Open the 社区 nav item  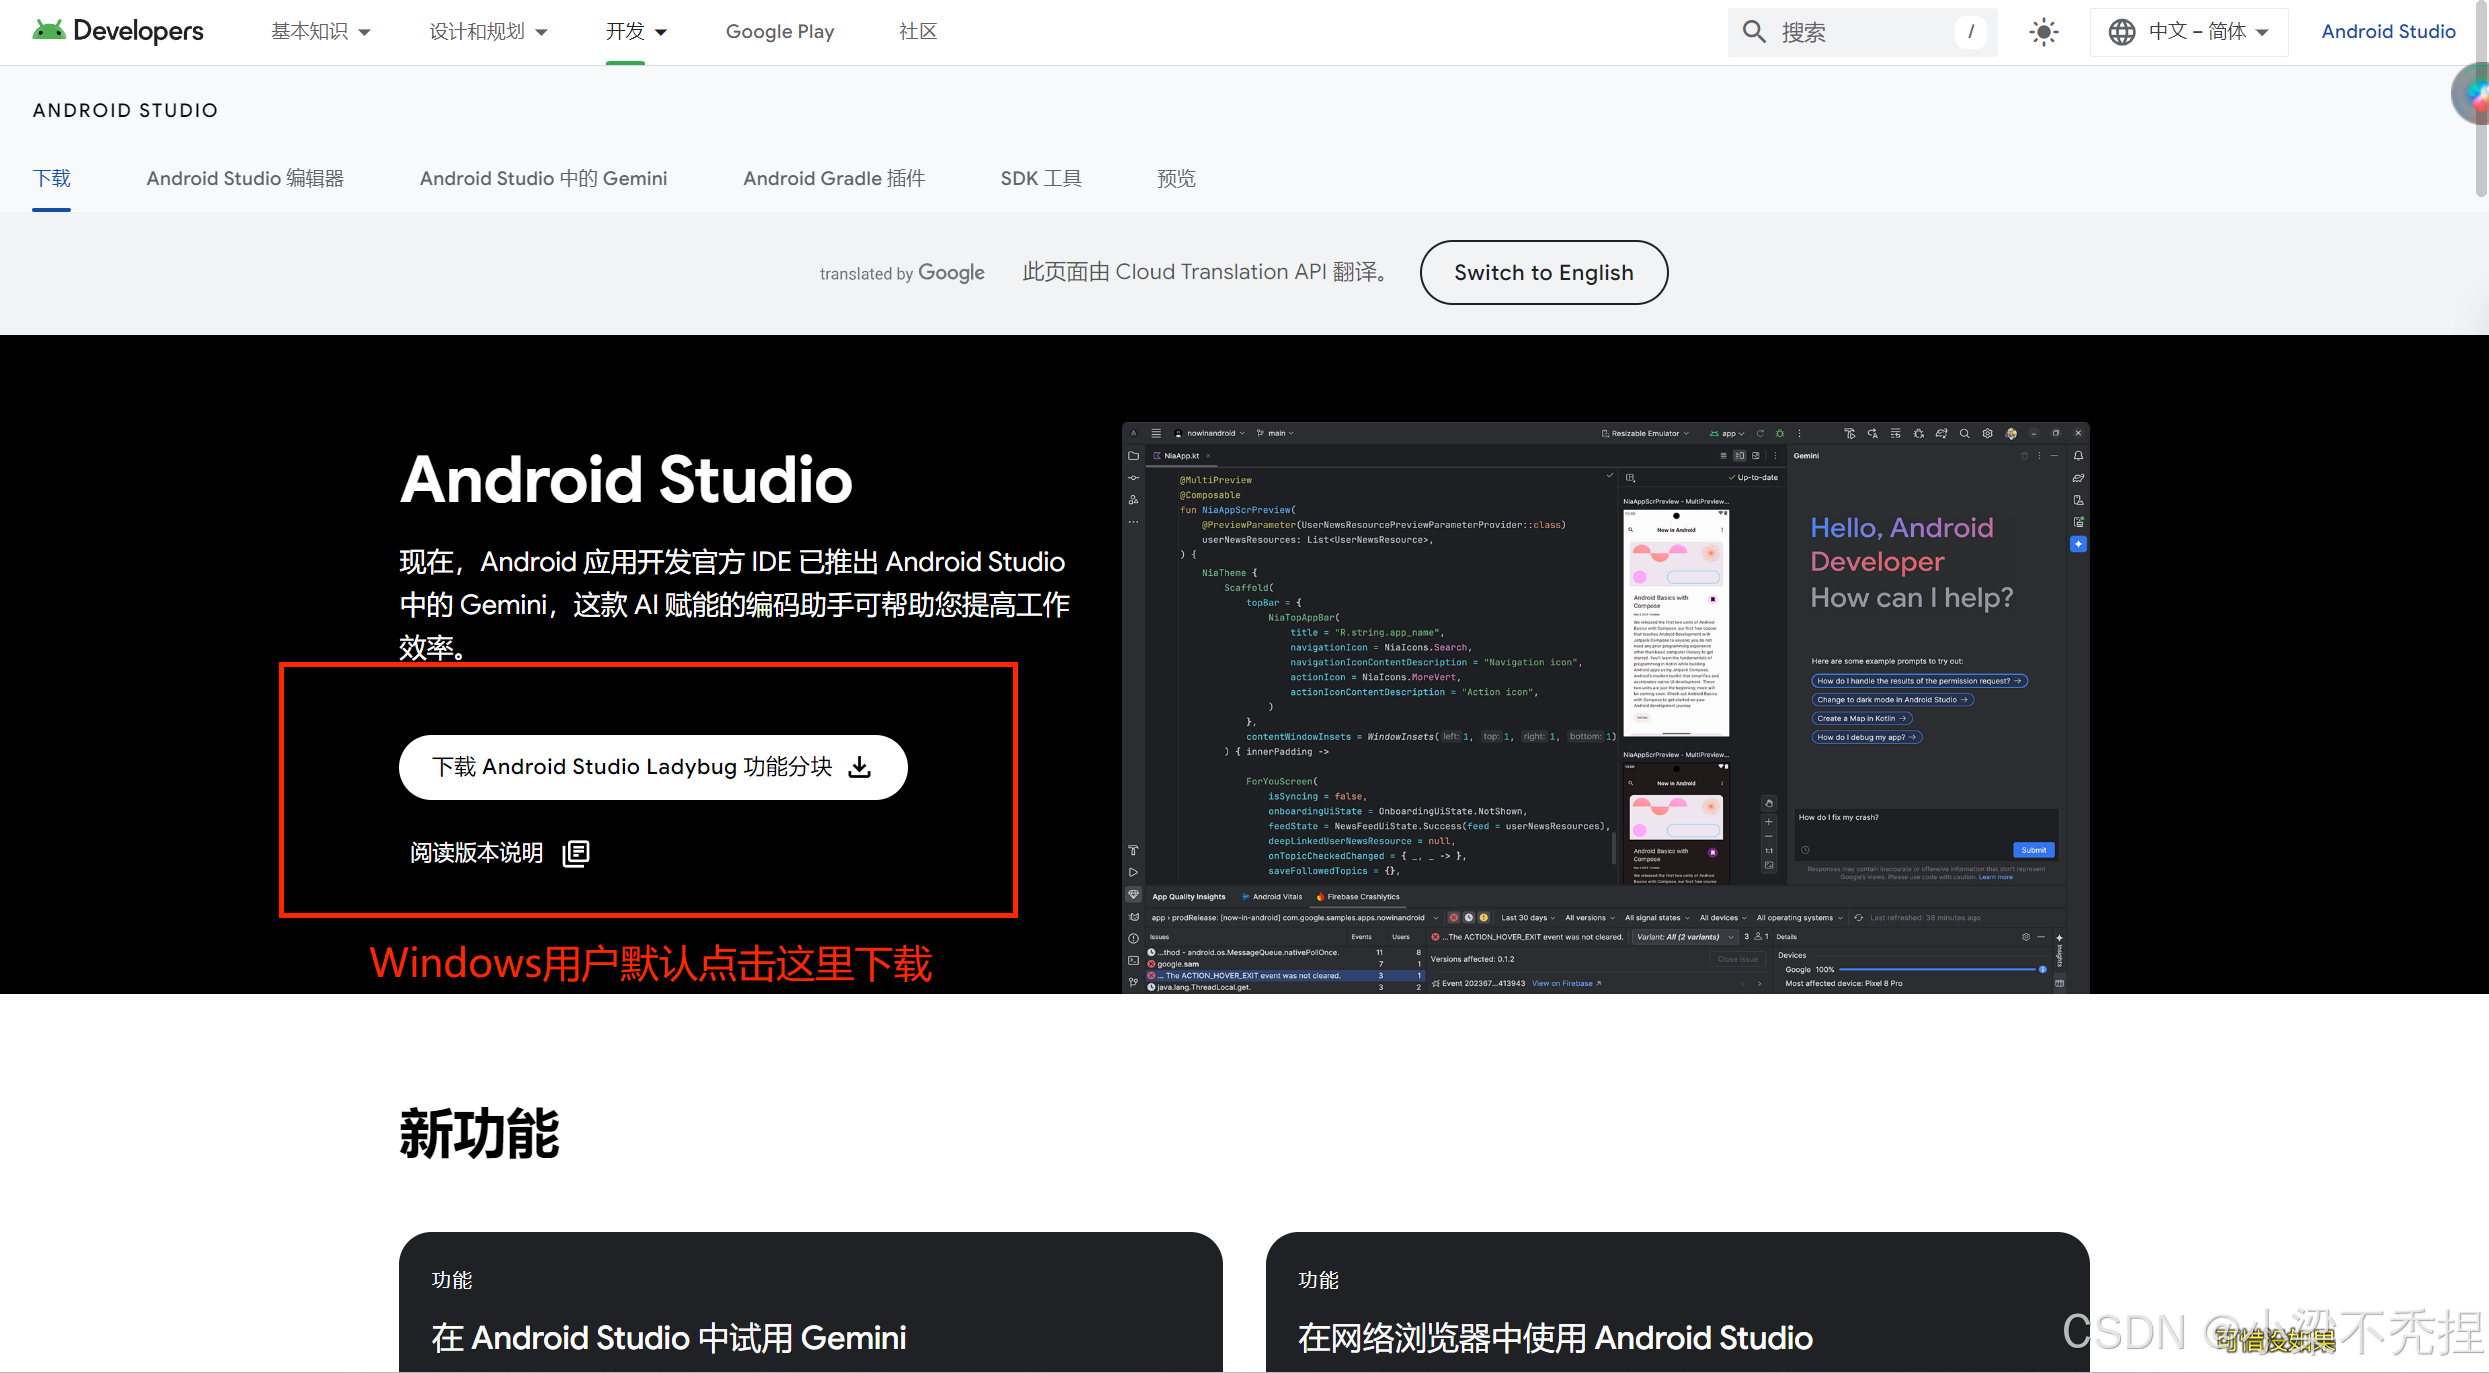[918, 32]
